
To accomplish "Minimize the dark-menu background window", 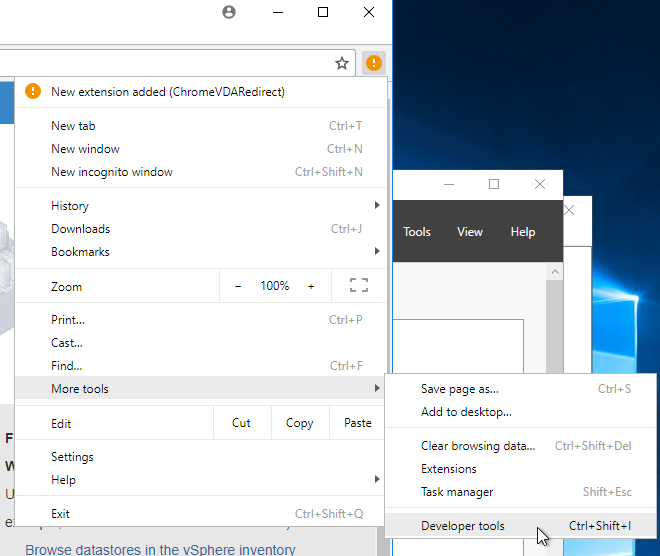I will [449, 184].
